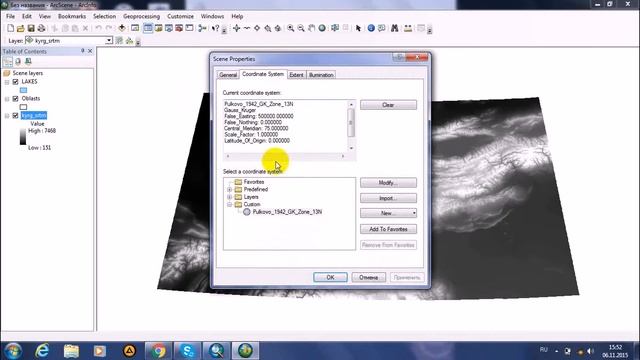Confirm the dialog with OK
The width and height of the screenshot is (640, 360).
coord(330,278)
